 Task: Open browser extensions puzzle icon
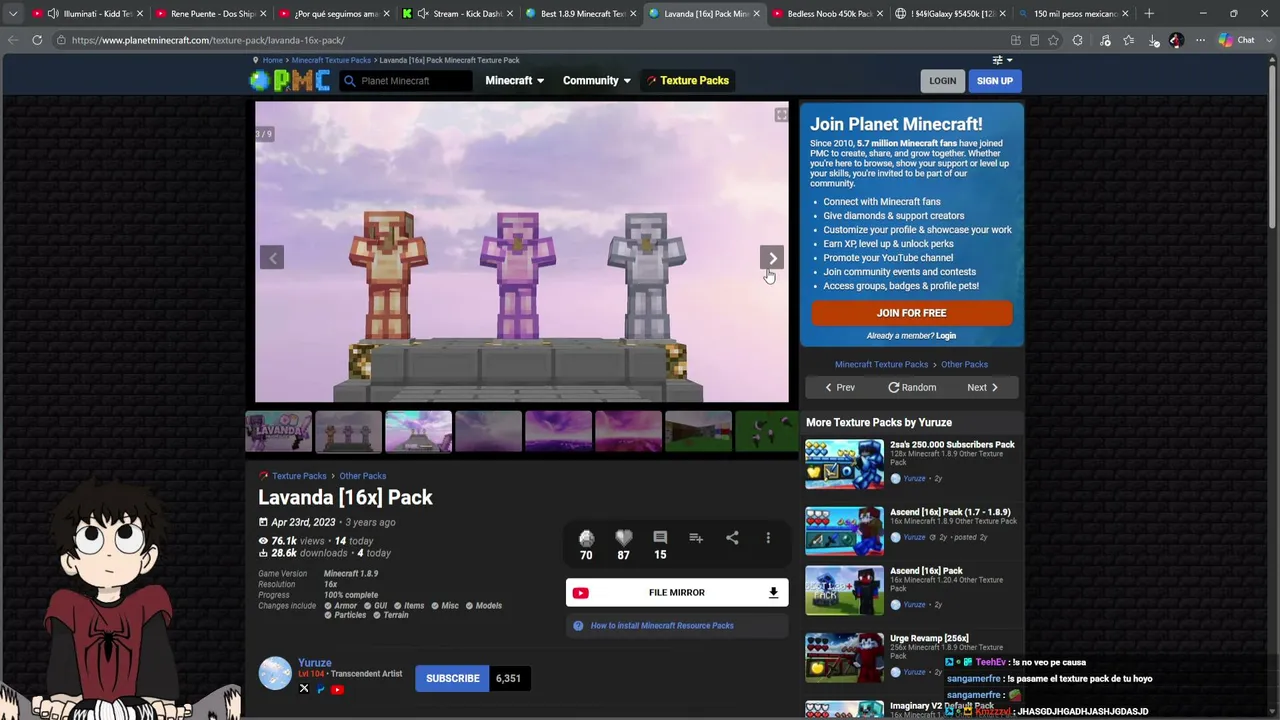pyautogui.click(x=1077, y=40)
